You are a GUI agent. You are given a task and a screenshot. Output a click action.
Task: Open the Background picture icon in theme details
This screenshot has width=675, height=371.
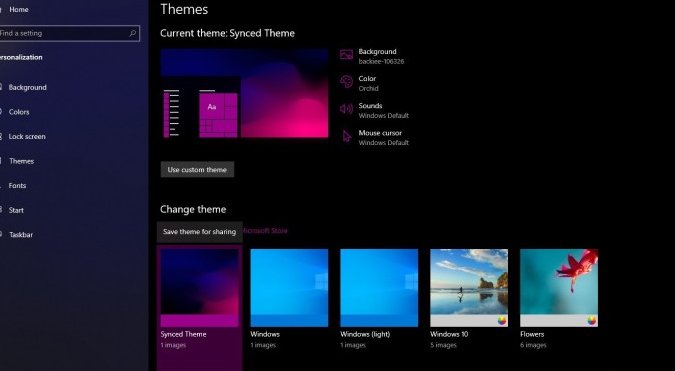click(x=347, y=55)
